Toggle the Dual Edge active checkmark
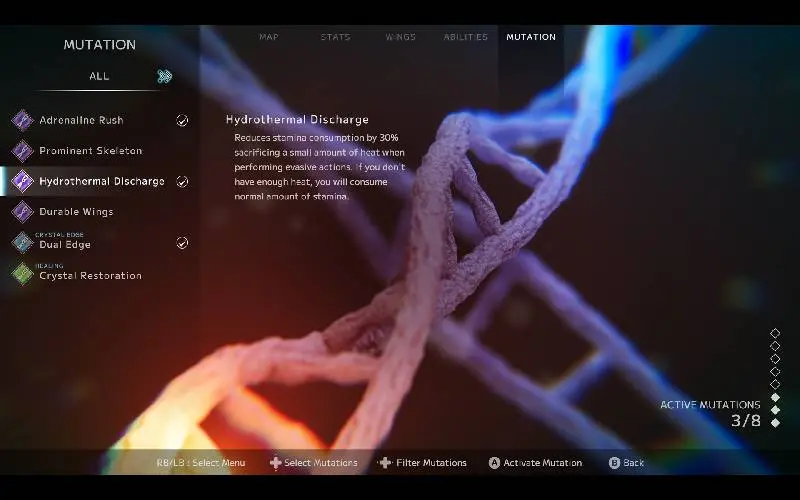 coord(182,243)
